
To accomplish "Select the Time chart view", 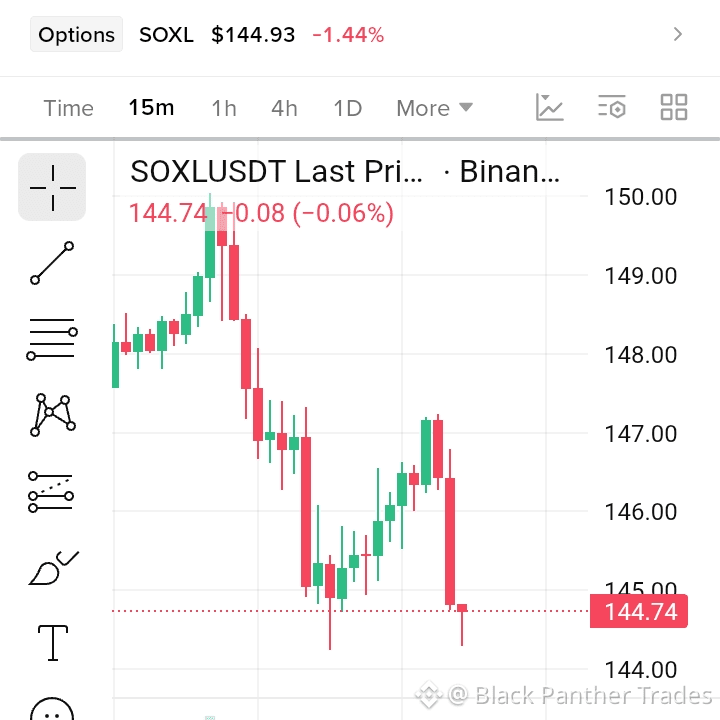I will (x=68, y=108).
